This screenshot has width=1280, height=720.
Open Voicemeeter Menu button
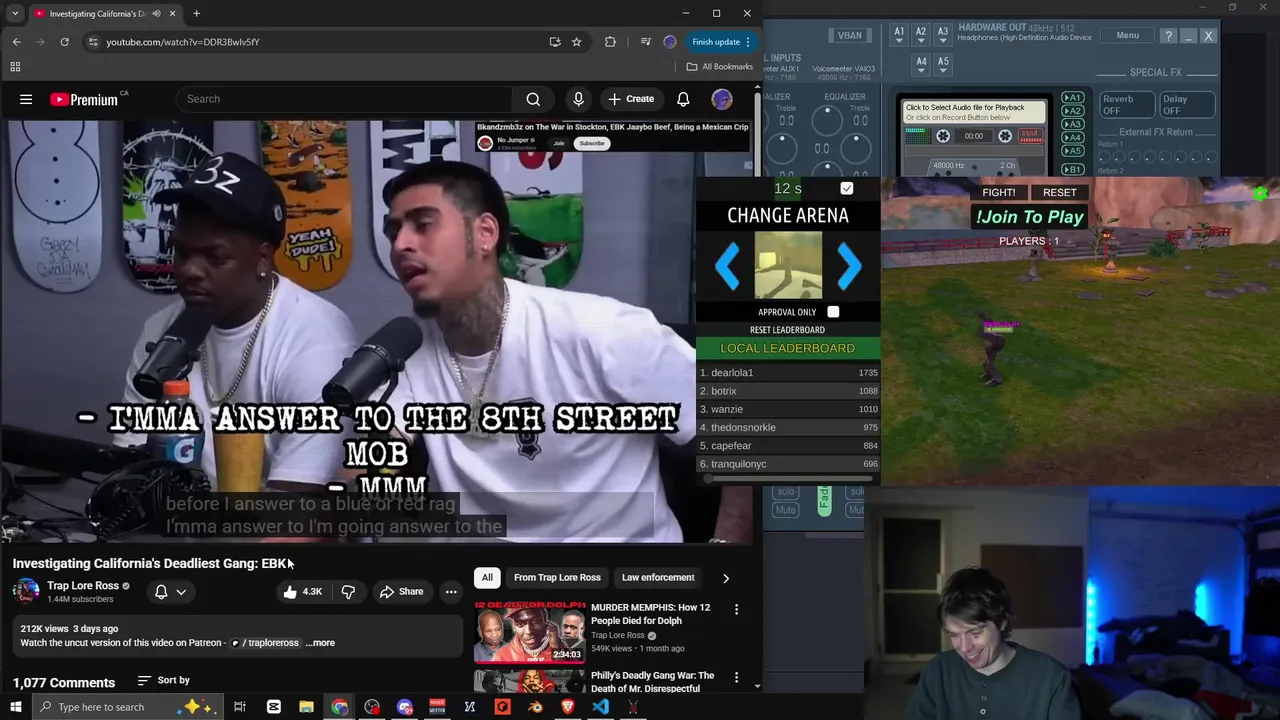click(1127, 35)
